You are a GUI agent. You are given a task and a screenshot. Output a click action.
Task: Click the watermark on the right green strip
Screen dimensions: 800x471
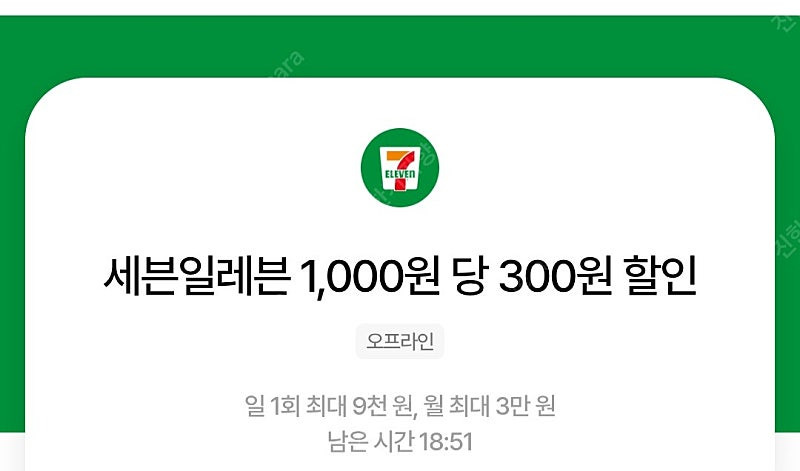coord(788,237)
